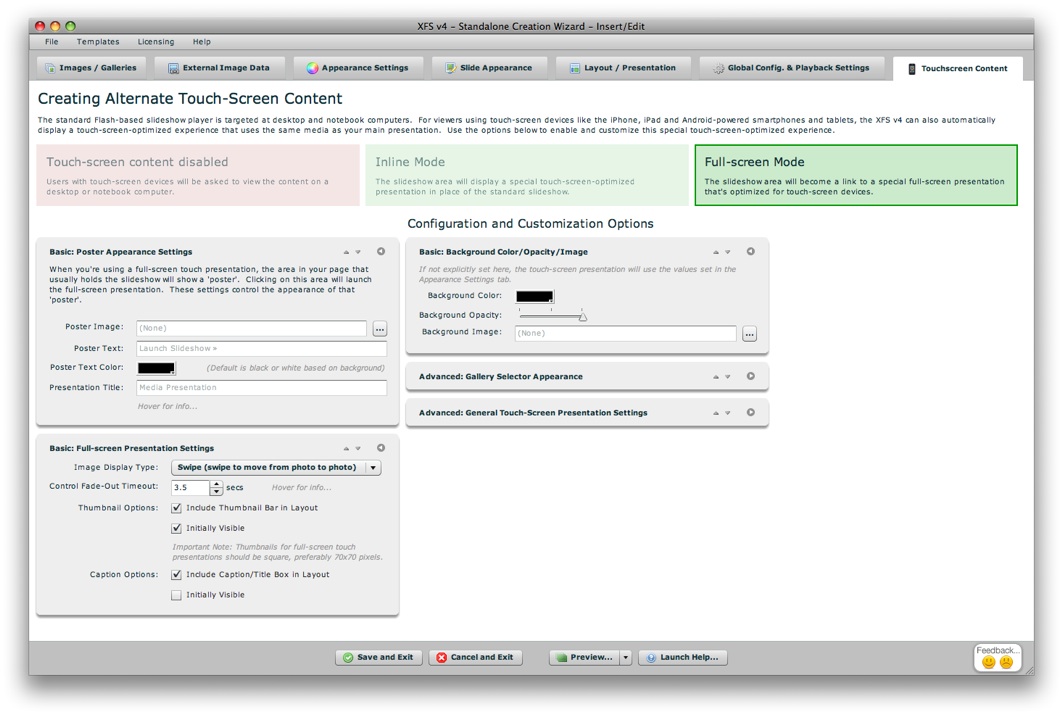Click the Background Image browse button
This screenshot has width=1063, height=715.
749,334
